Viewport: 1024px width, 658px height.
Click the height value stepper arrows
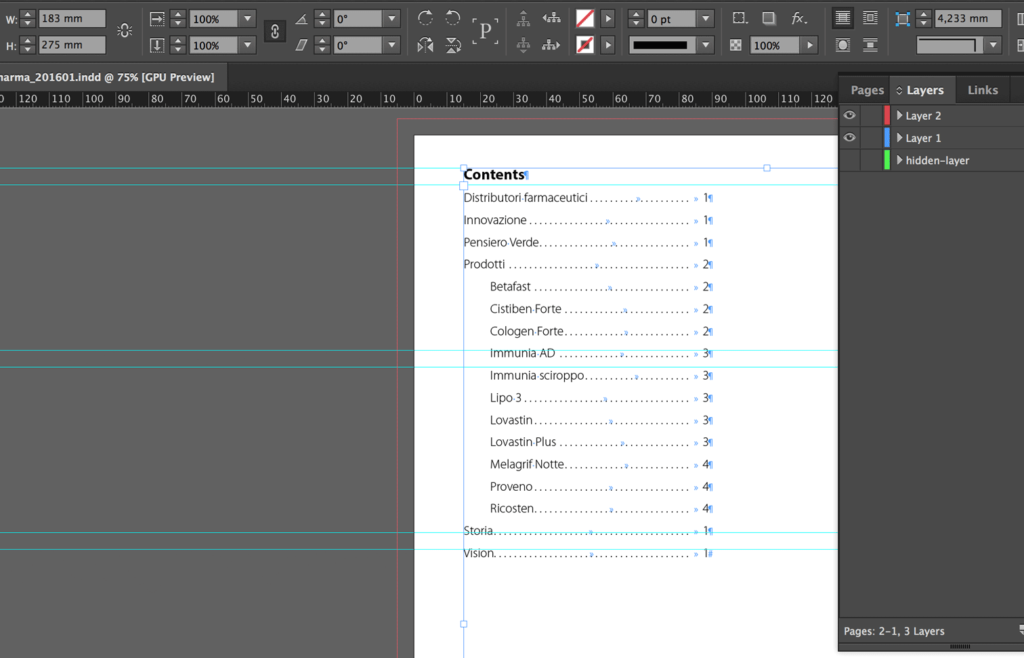click(27, 45)
